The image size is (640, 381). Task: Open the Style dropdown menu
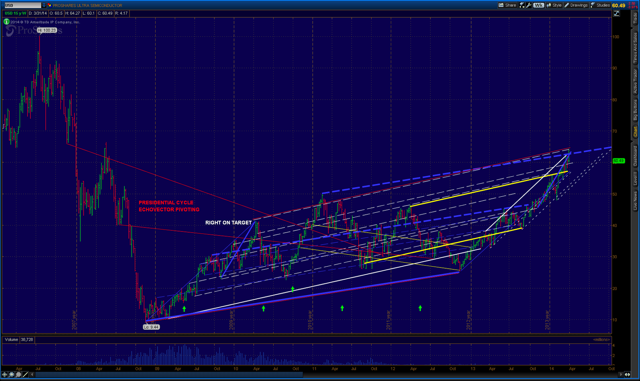(554, 5)
